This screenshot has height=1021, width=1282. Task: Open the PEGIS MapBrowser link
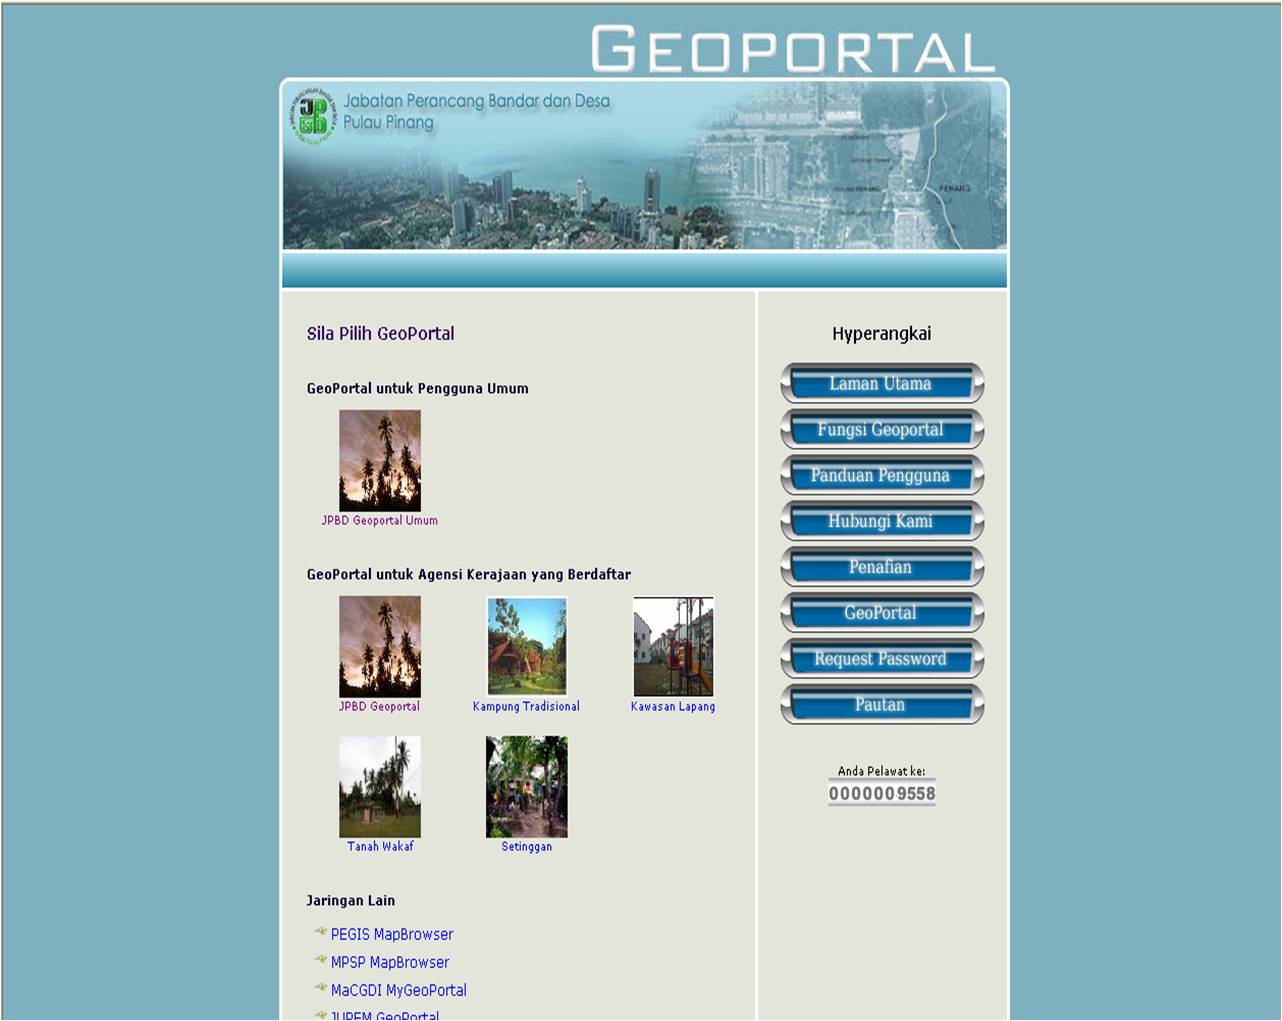pos(392,934)
